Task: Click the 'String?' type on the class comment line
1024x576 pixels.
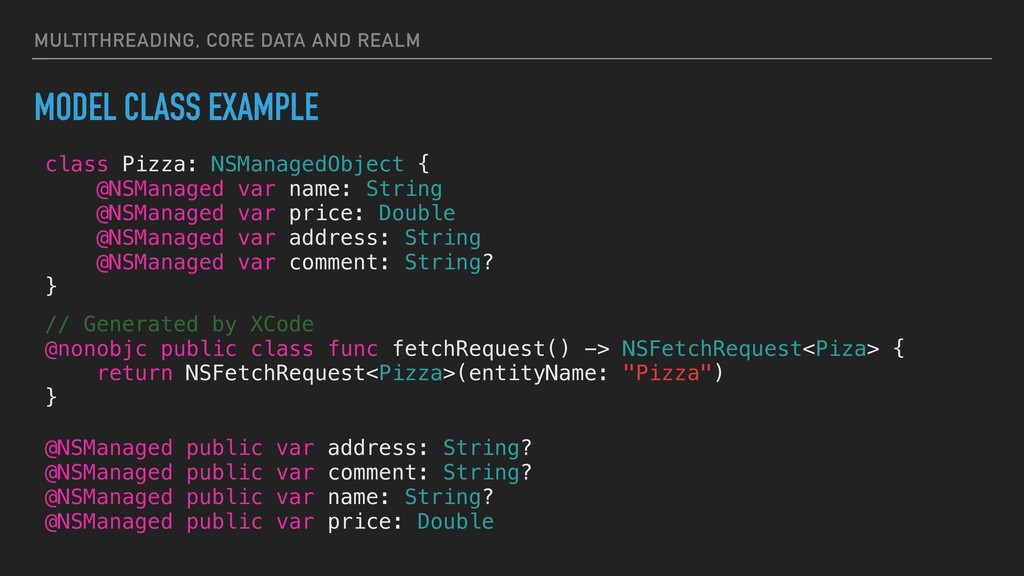Action: [449, 262]
